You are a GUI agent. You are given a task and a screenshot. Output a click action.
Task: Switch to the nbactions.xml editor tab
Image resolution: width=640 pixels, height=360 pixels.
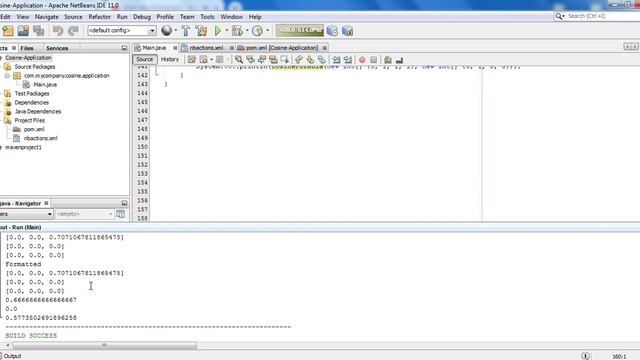point(205,48)
